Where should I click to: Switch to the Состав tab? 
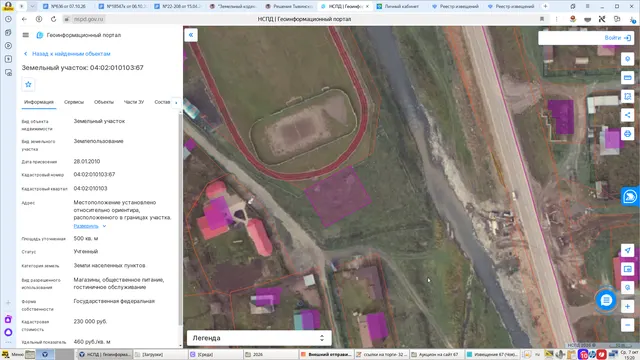pos(162,102)
